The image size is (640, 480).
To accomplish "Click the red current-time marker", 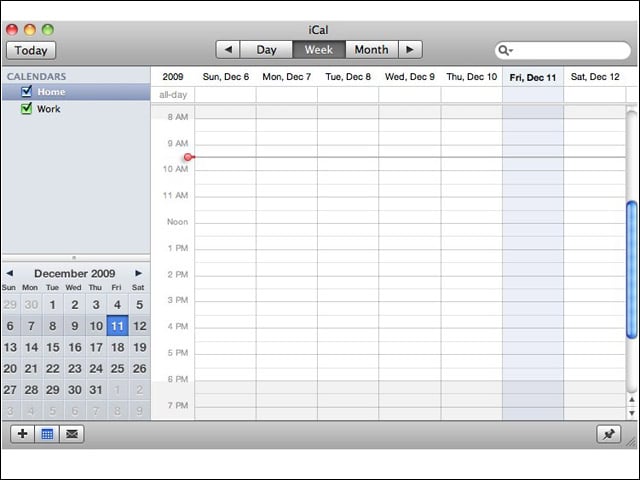I will pyautogui.click(x=188, y=157).
